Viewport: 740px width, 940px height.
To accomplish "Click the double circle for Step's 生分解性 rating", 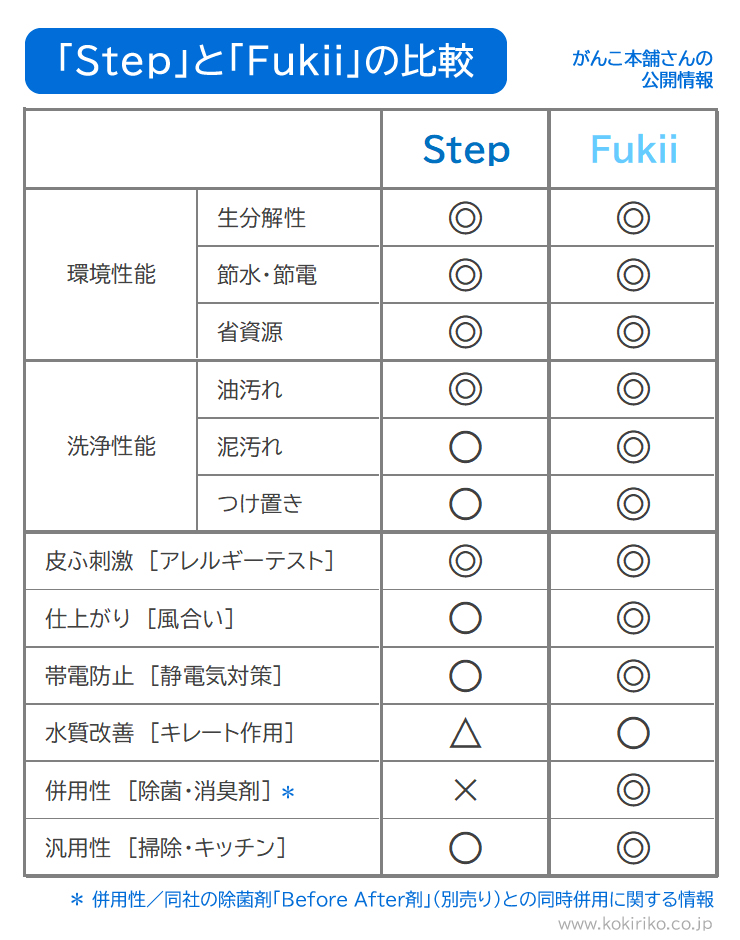I will [465, 218].
